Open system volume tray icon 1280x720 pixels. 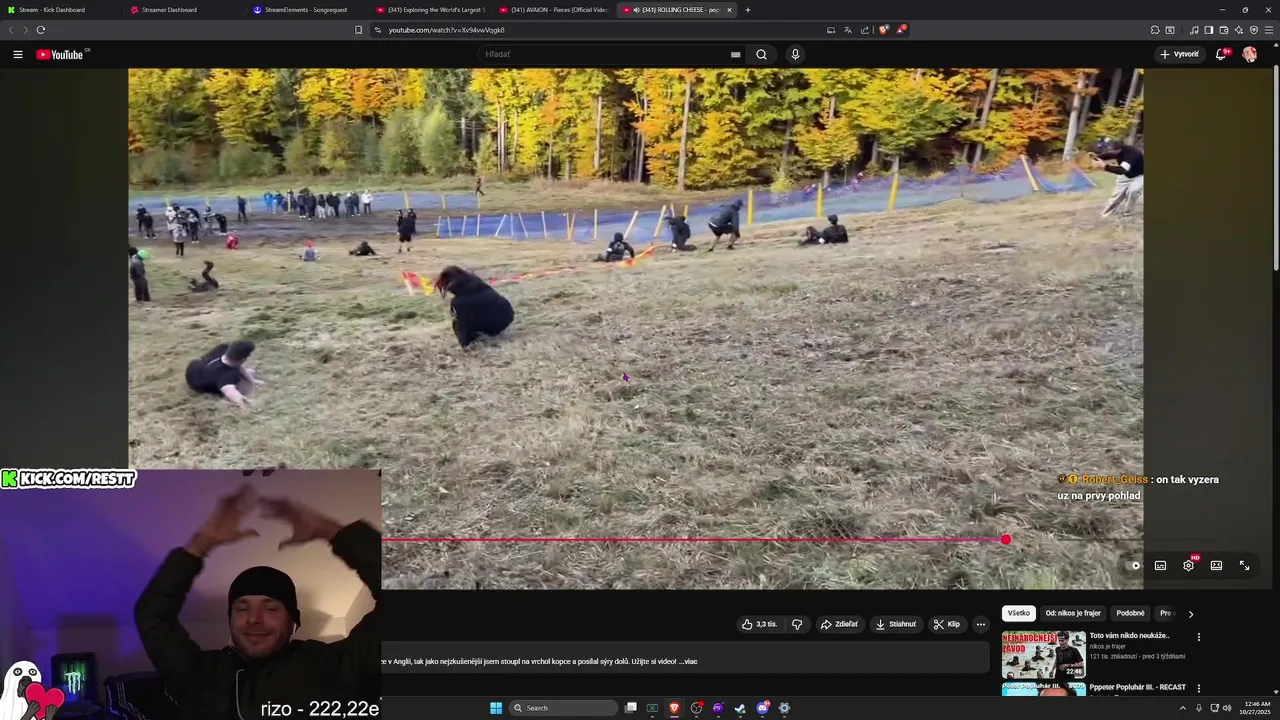point(1228,708)
